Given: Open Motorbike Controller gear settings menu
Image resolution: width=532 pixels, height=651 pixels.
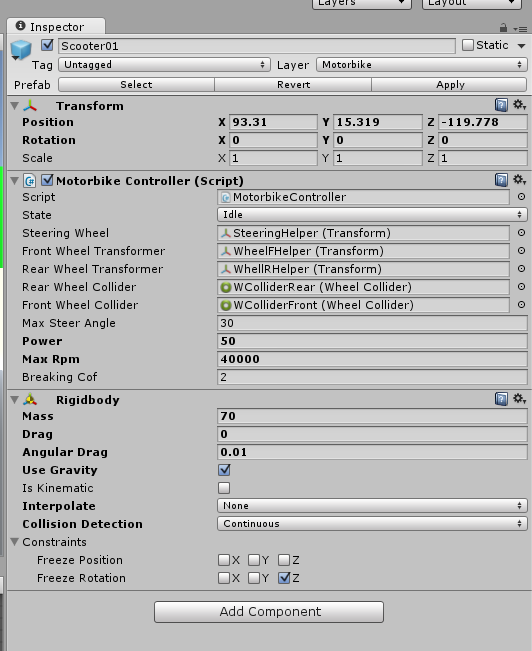Looking at the screenshot, I should tap(519, 180).
